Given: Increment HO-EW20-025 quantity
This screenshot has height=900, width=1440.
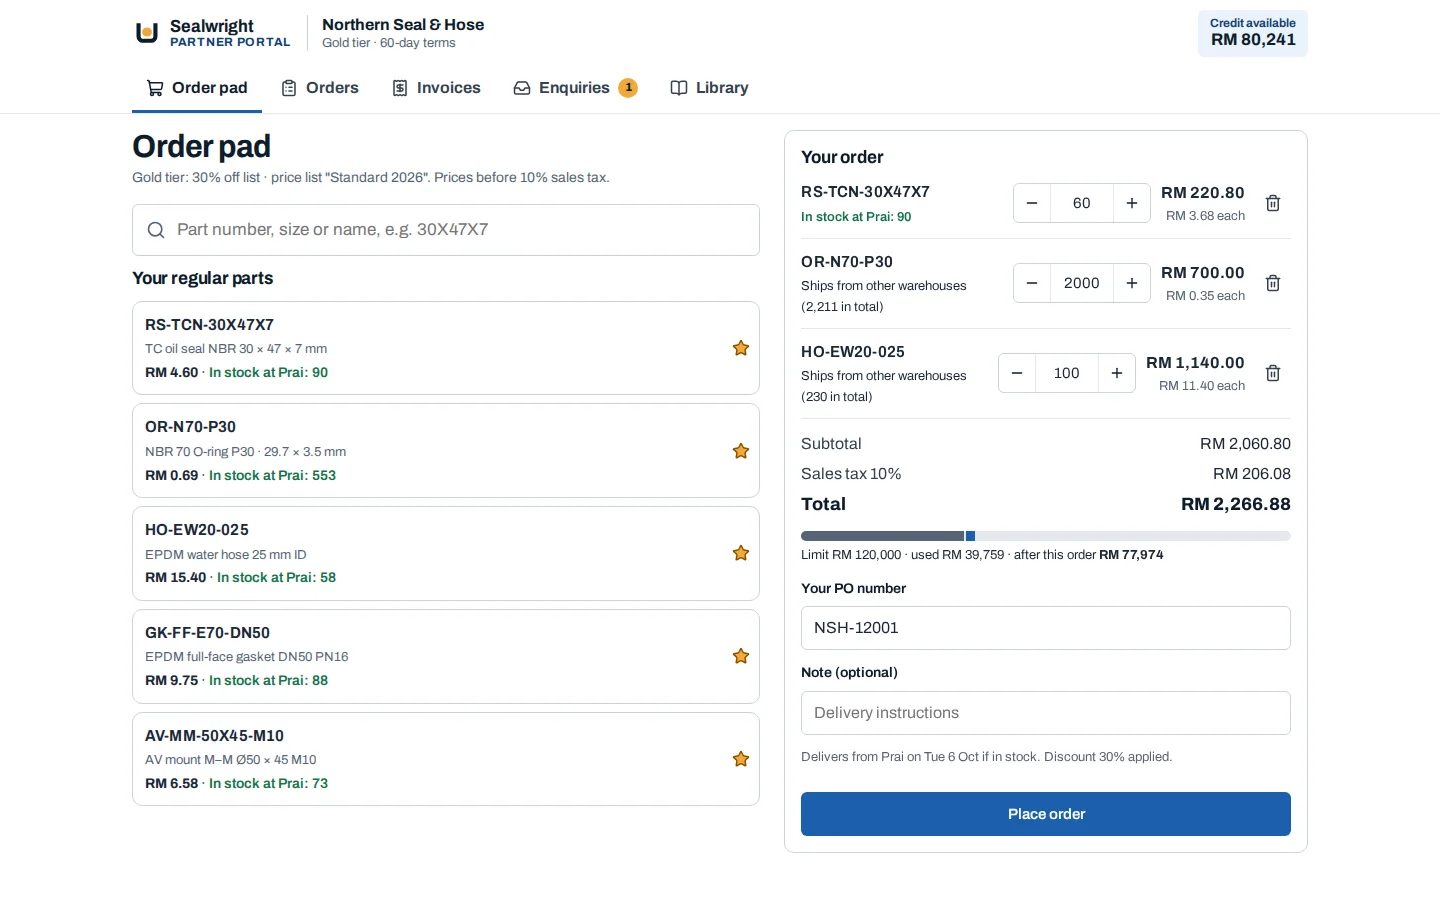Looking at the screenshot, I should coord(1117,373).
